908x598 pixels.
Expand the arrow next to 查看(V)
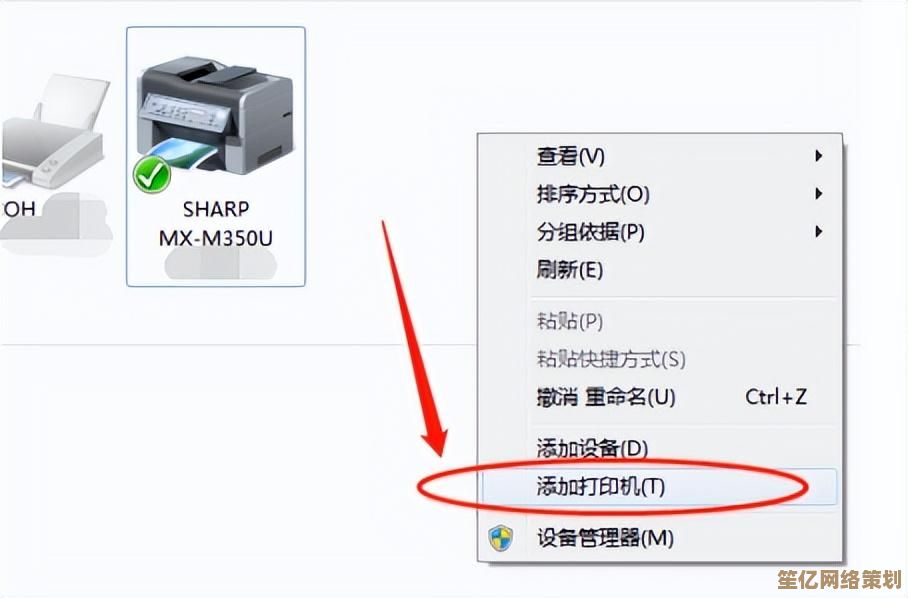coord(818,156)
